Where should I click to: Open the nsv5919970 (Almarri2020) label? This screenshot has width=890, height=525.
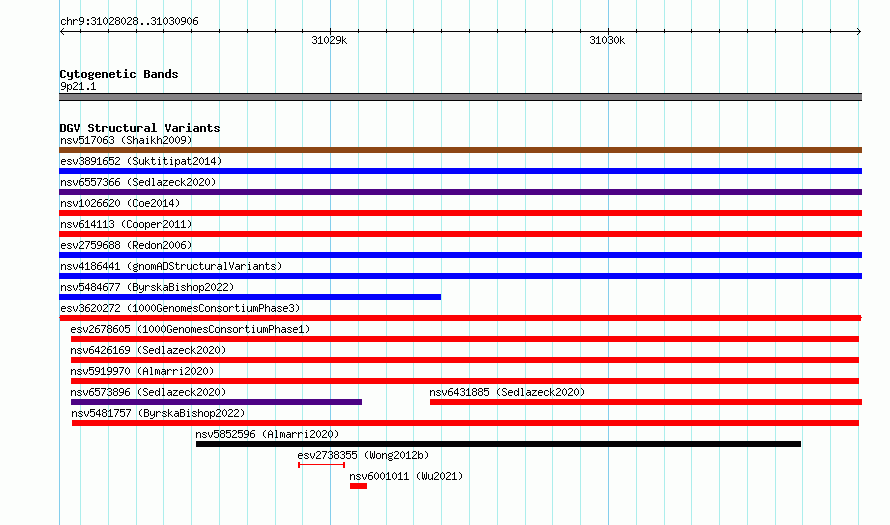tap(142, 371)
